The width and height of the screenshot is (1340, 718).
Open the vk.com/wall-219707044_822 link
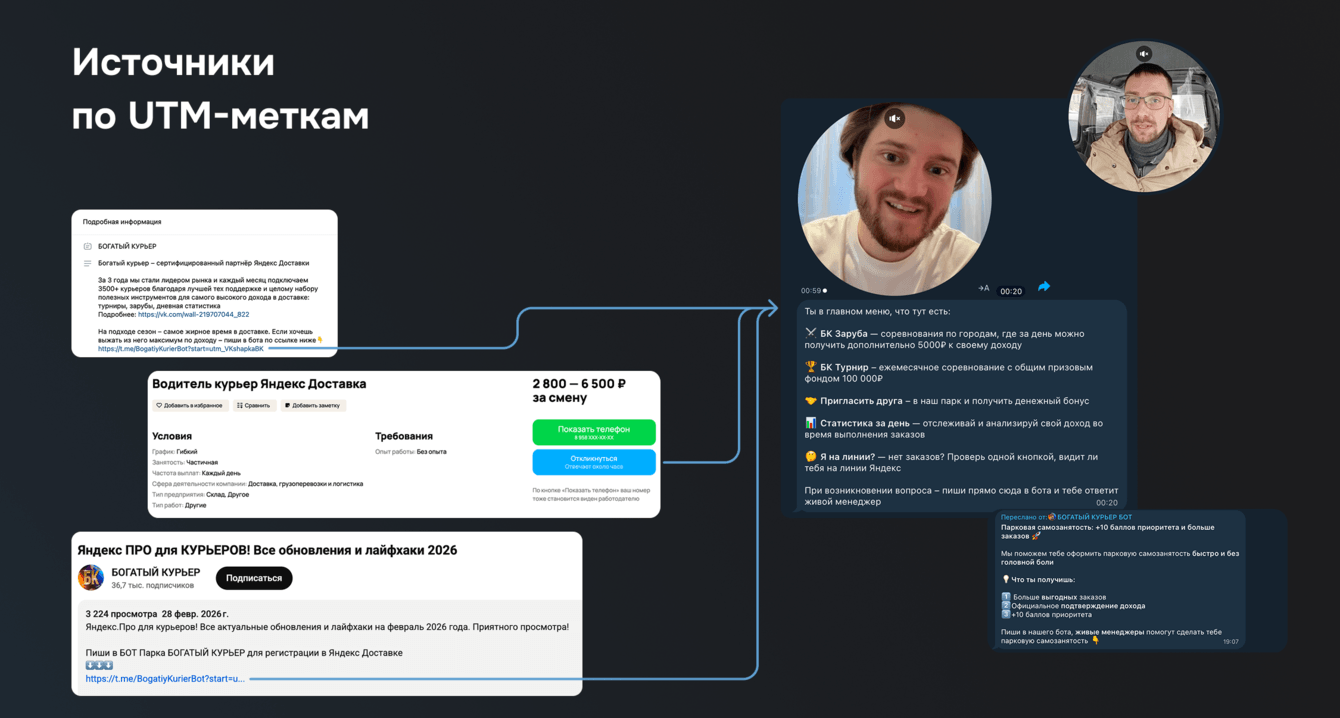click(194, 314)
